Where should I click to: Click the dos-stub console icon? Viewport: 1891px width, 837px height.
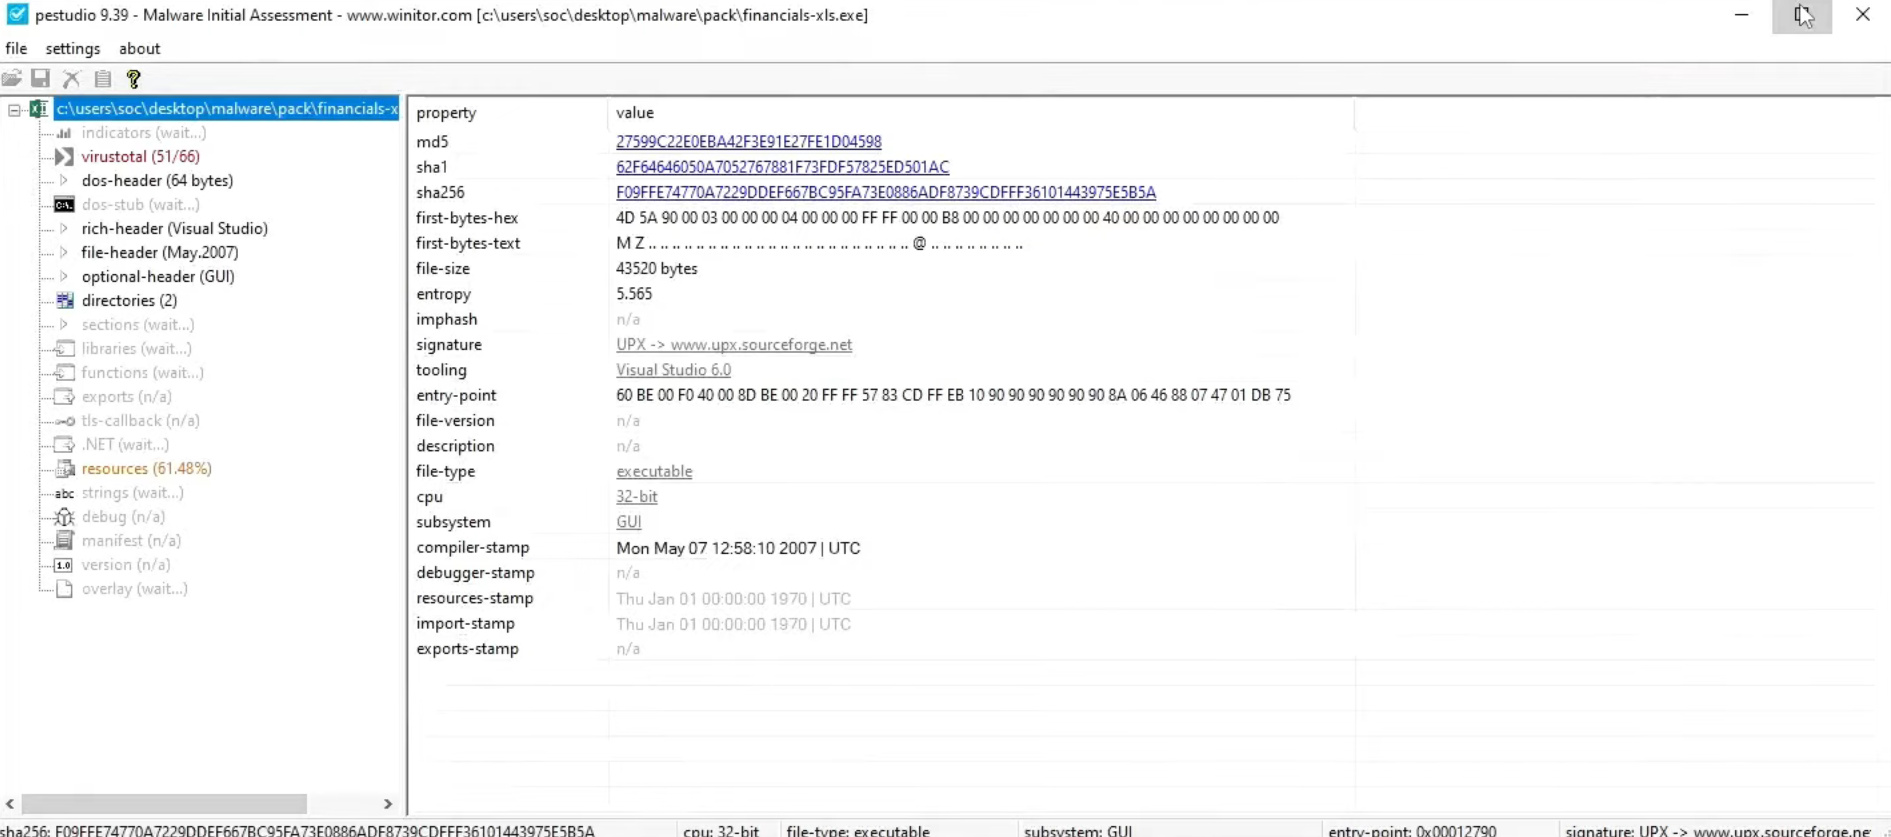64,204
